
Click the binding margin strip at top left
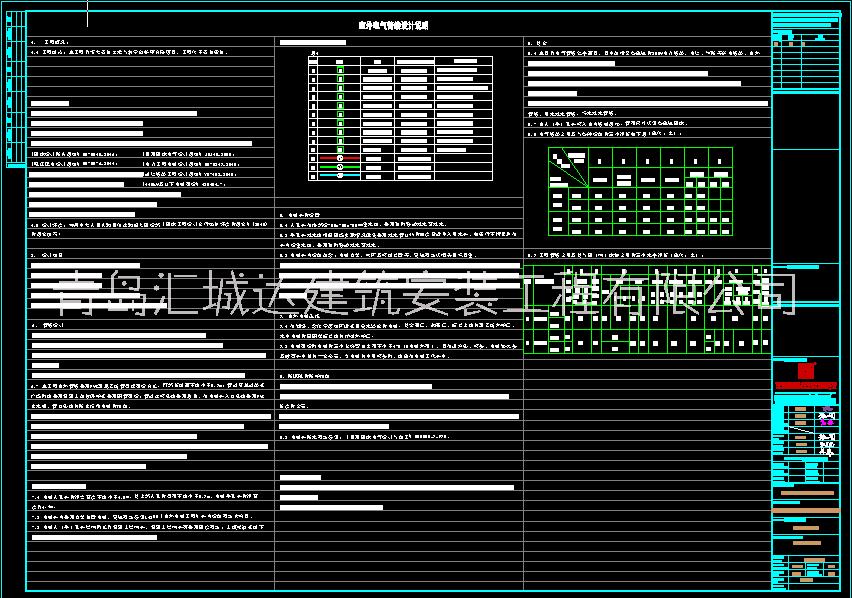12,80
